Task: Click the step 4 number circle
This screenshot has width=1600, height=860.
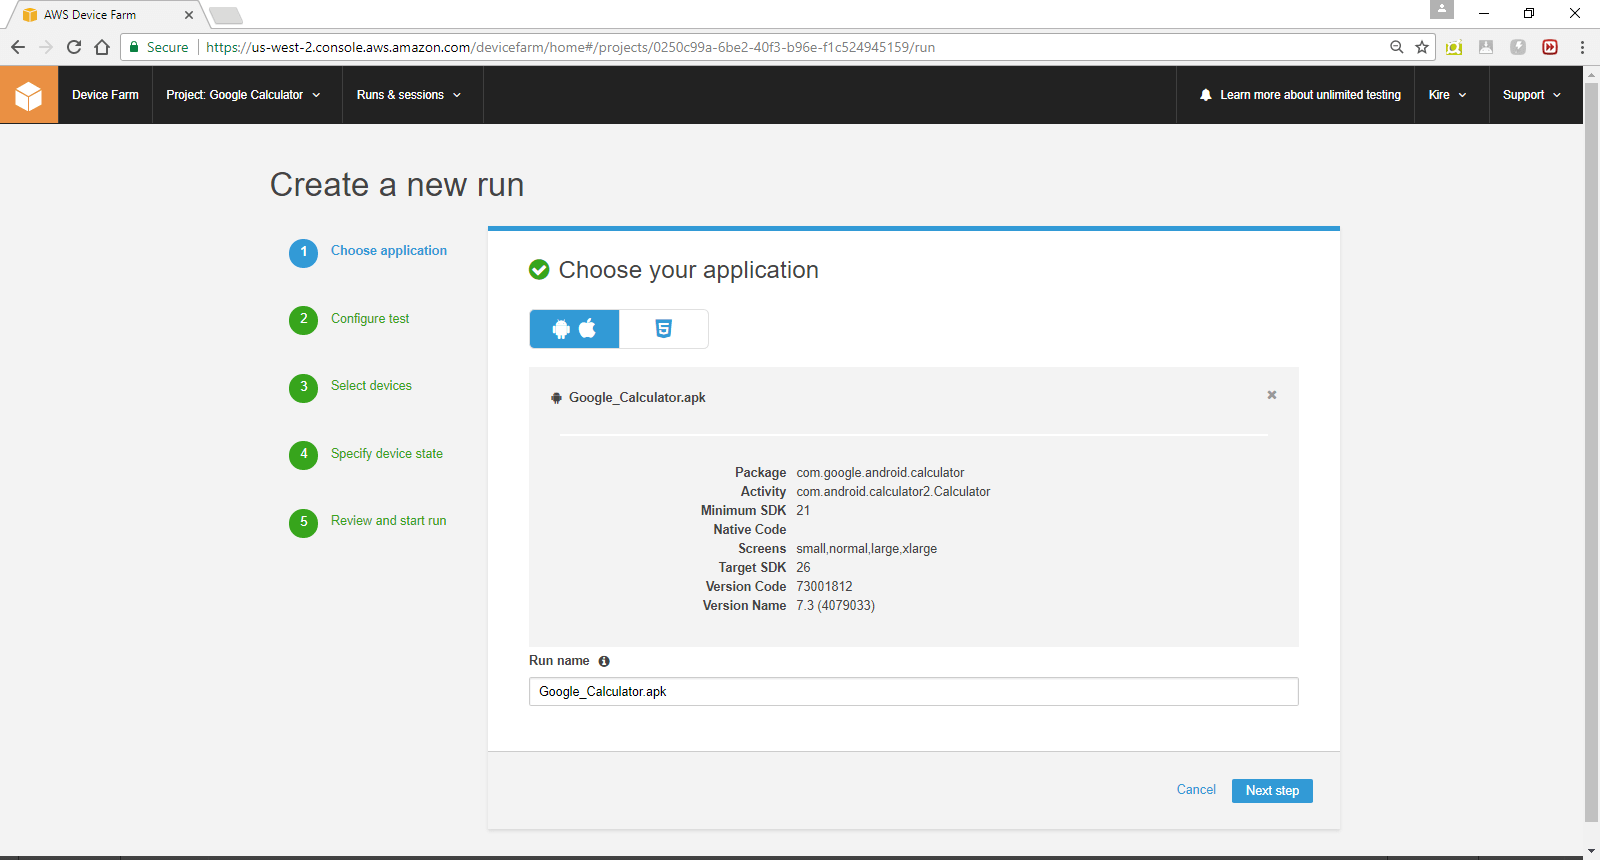Action: pos(304,455)
